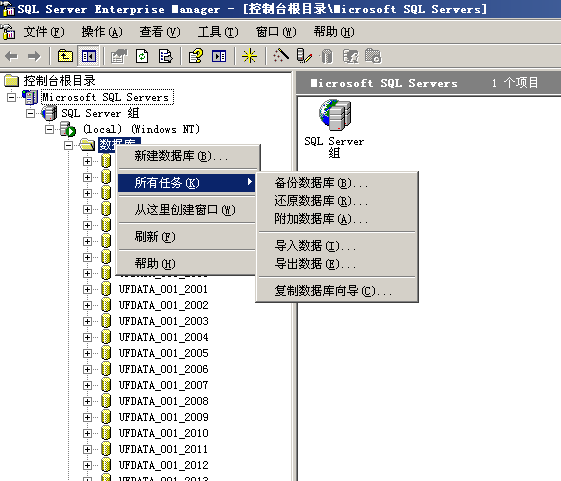Click the (local) server running icon

pos(68,129)
